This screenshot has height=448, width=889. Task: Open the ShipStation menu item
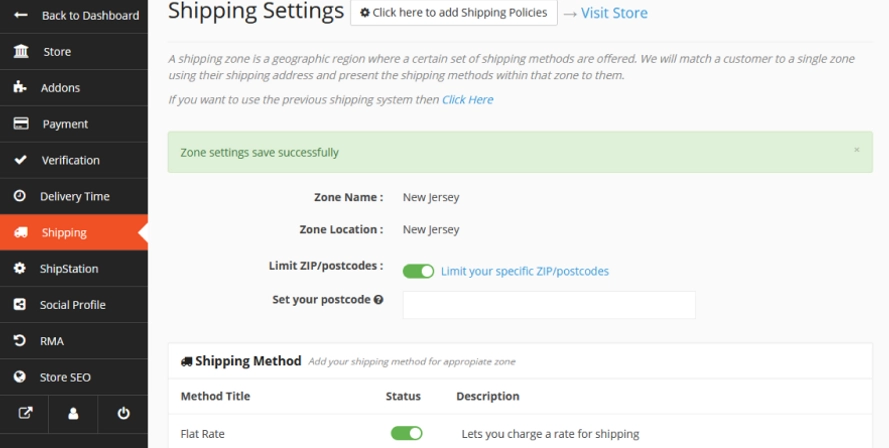tap(74, 268)
